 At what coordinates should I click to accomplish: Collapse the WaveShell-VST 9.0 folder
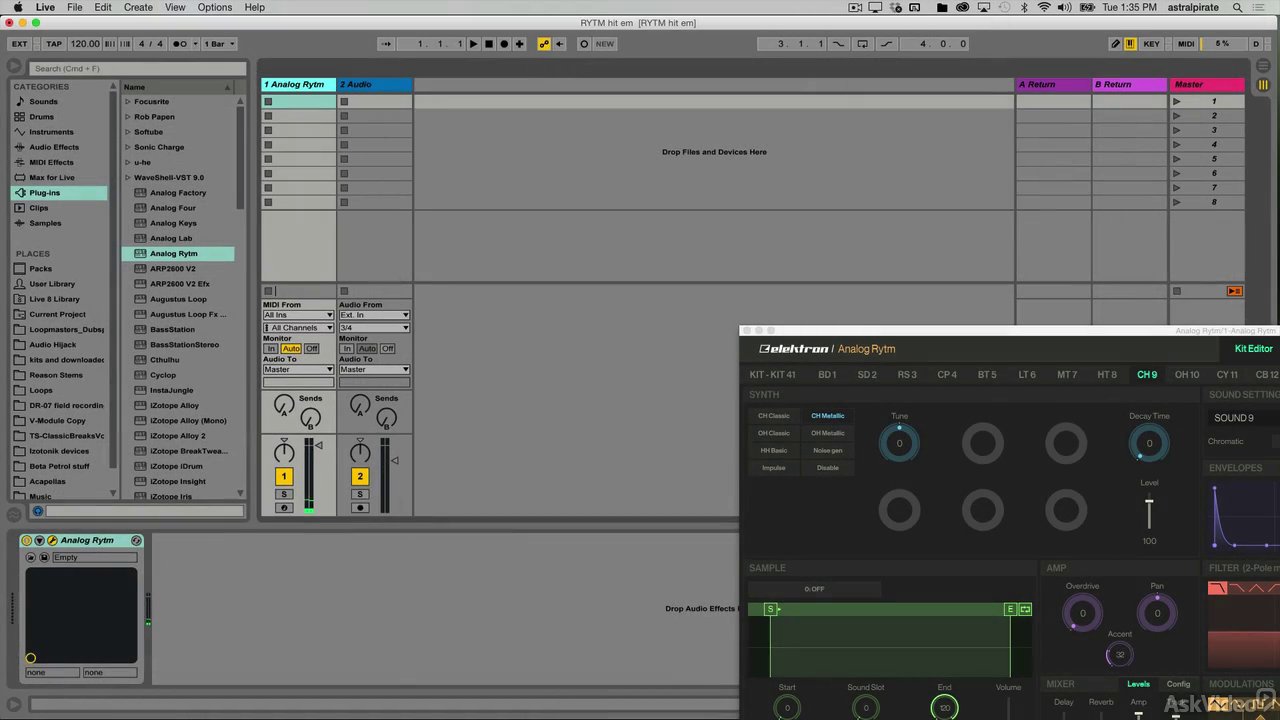pos(127,178)
